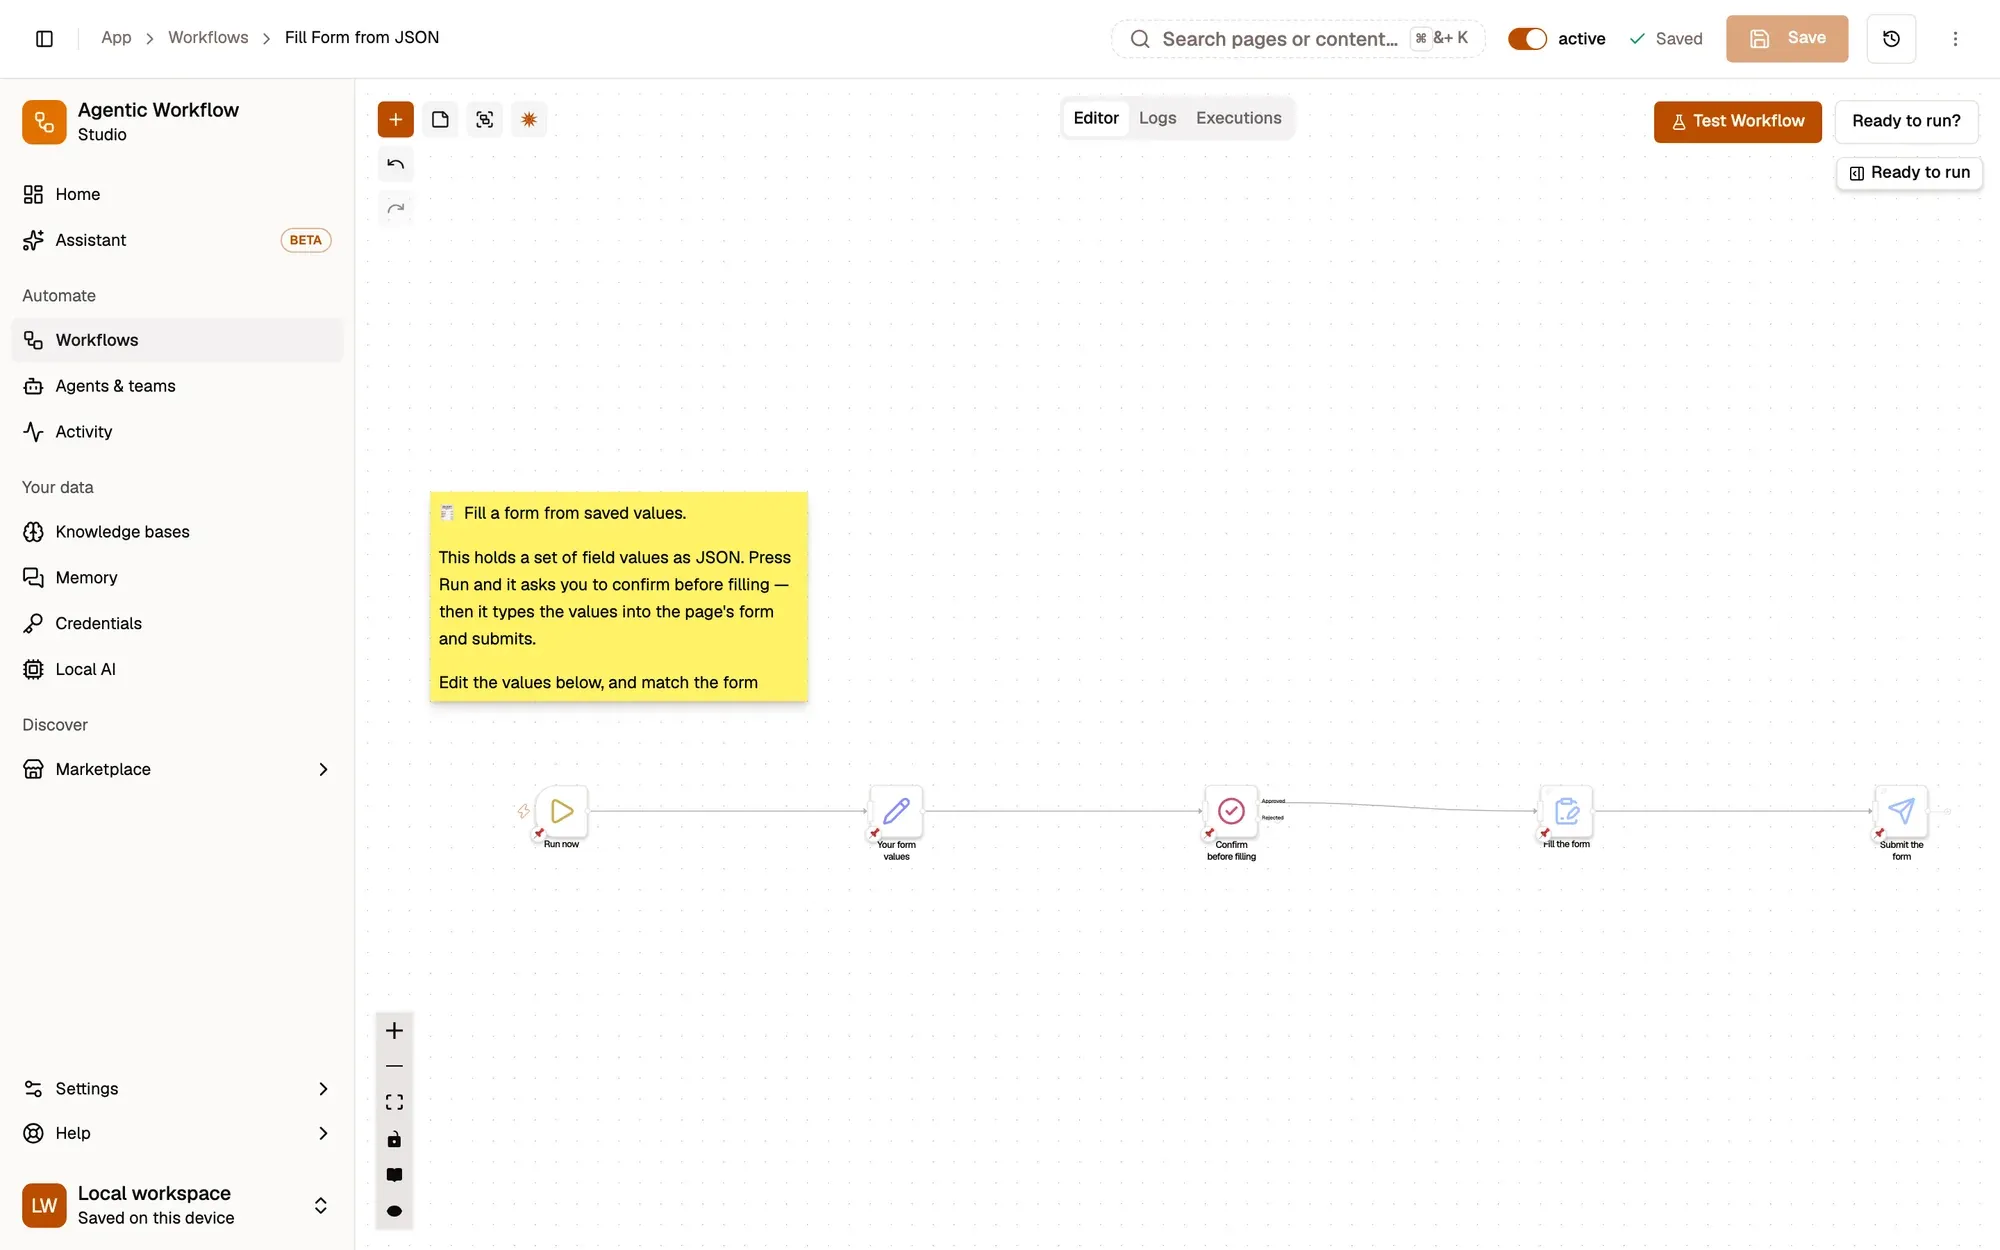Click the Test Workflow button
Screen dimensions: 2000x1250
(1737, 121)
